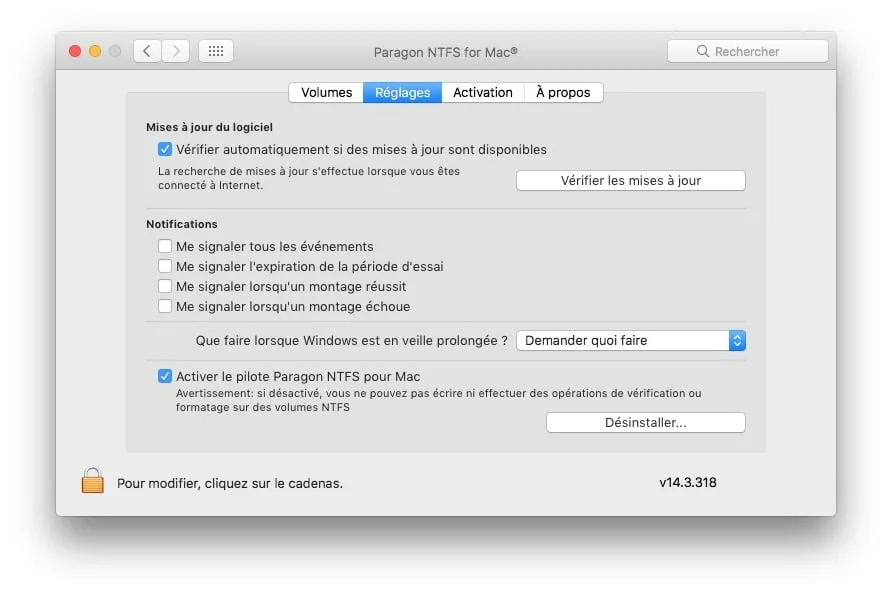The width and height of the screenshot is (892, 596).
Task: Enable 'montage échoue' notification checkbox
Action: pyautogui.click(x=165, y=306)
